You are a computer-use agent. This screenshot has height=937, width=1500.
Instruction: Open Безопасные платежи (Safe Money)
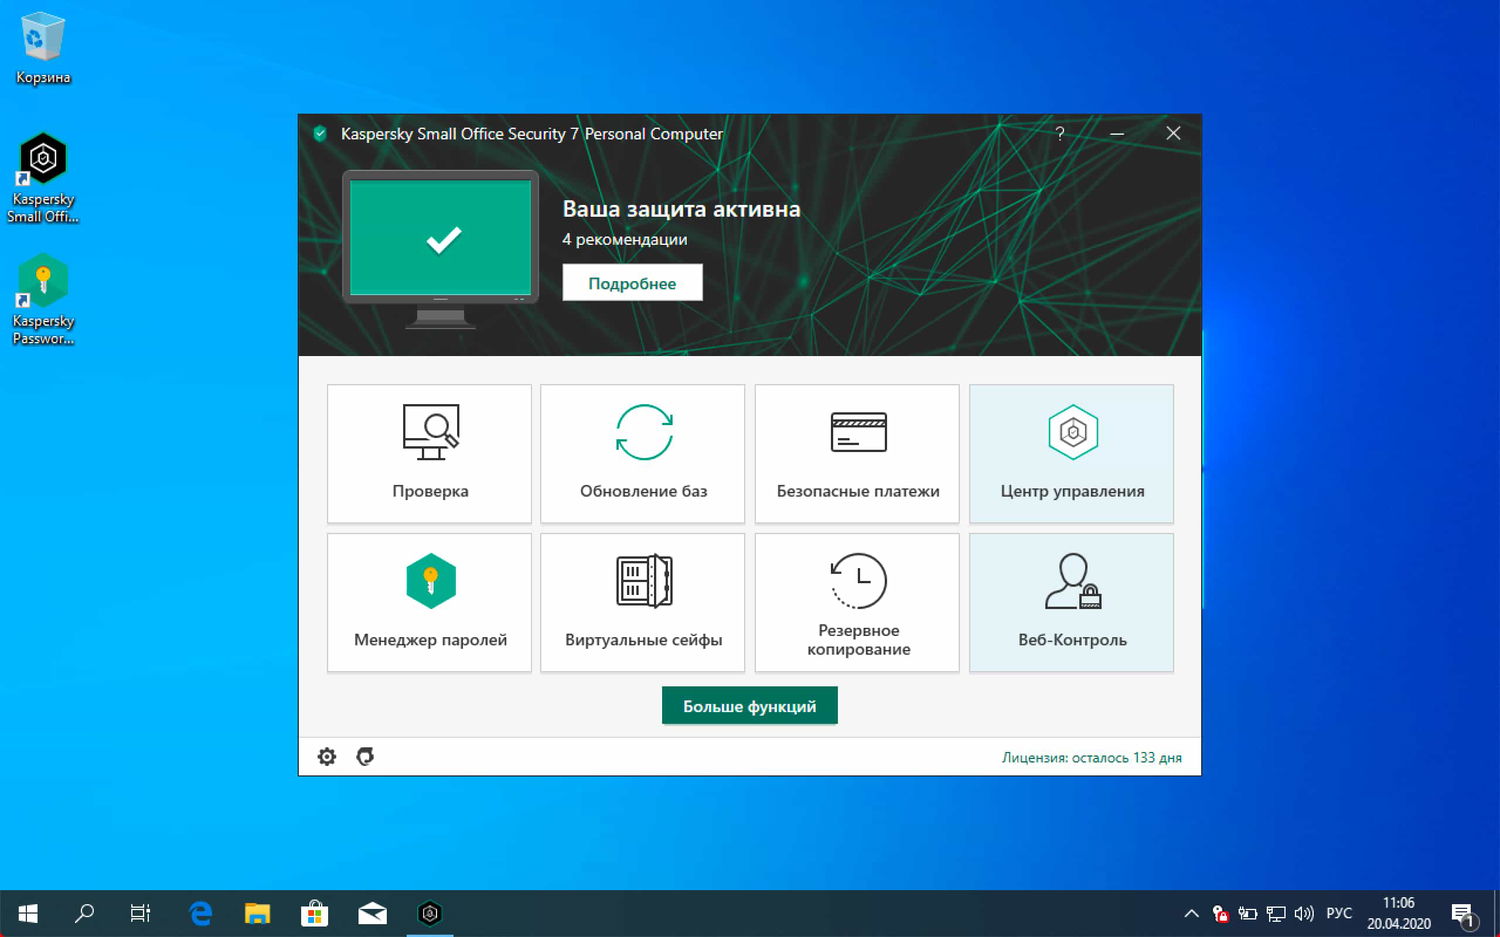[x=857, y=453]
